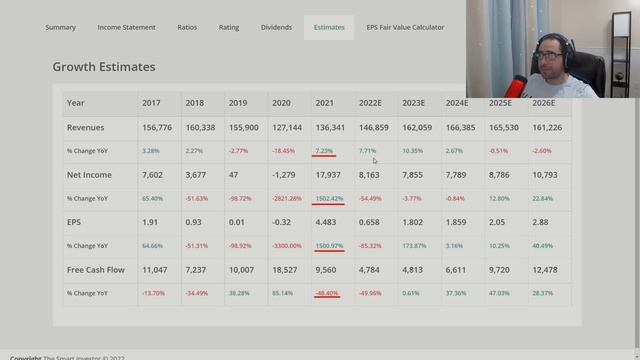Open the Summary tab

click(60, 27)
